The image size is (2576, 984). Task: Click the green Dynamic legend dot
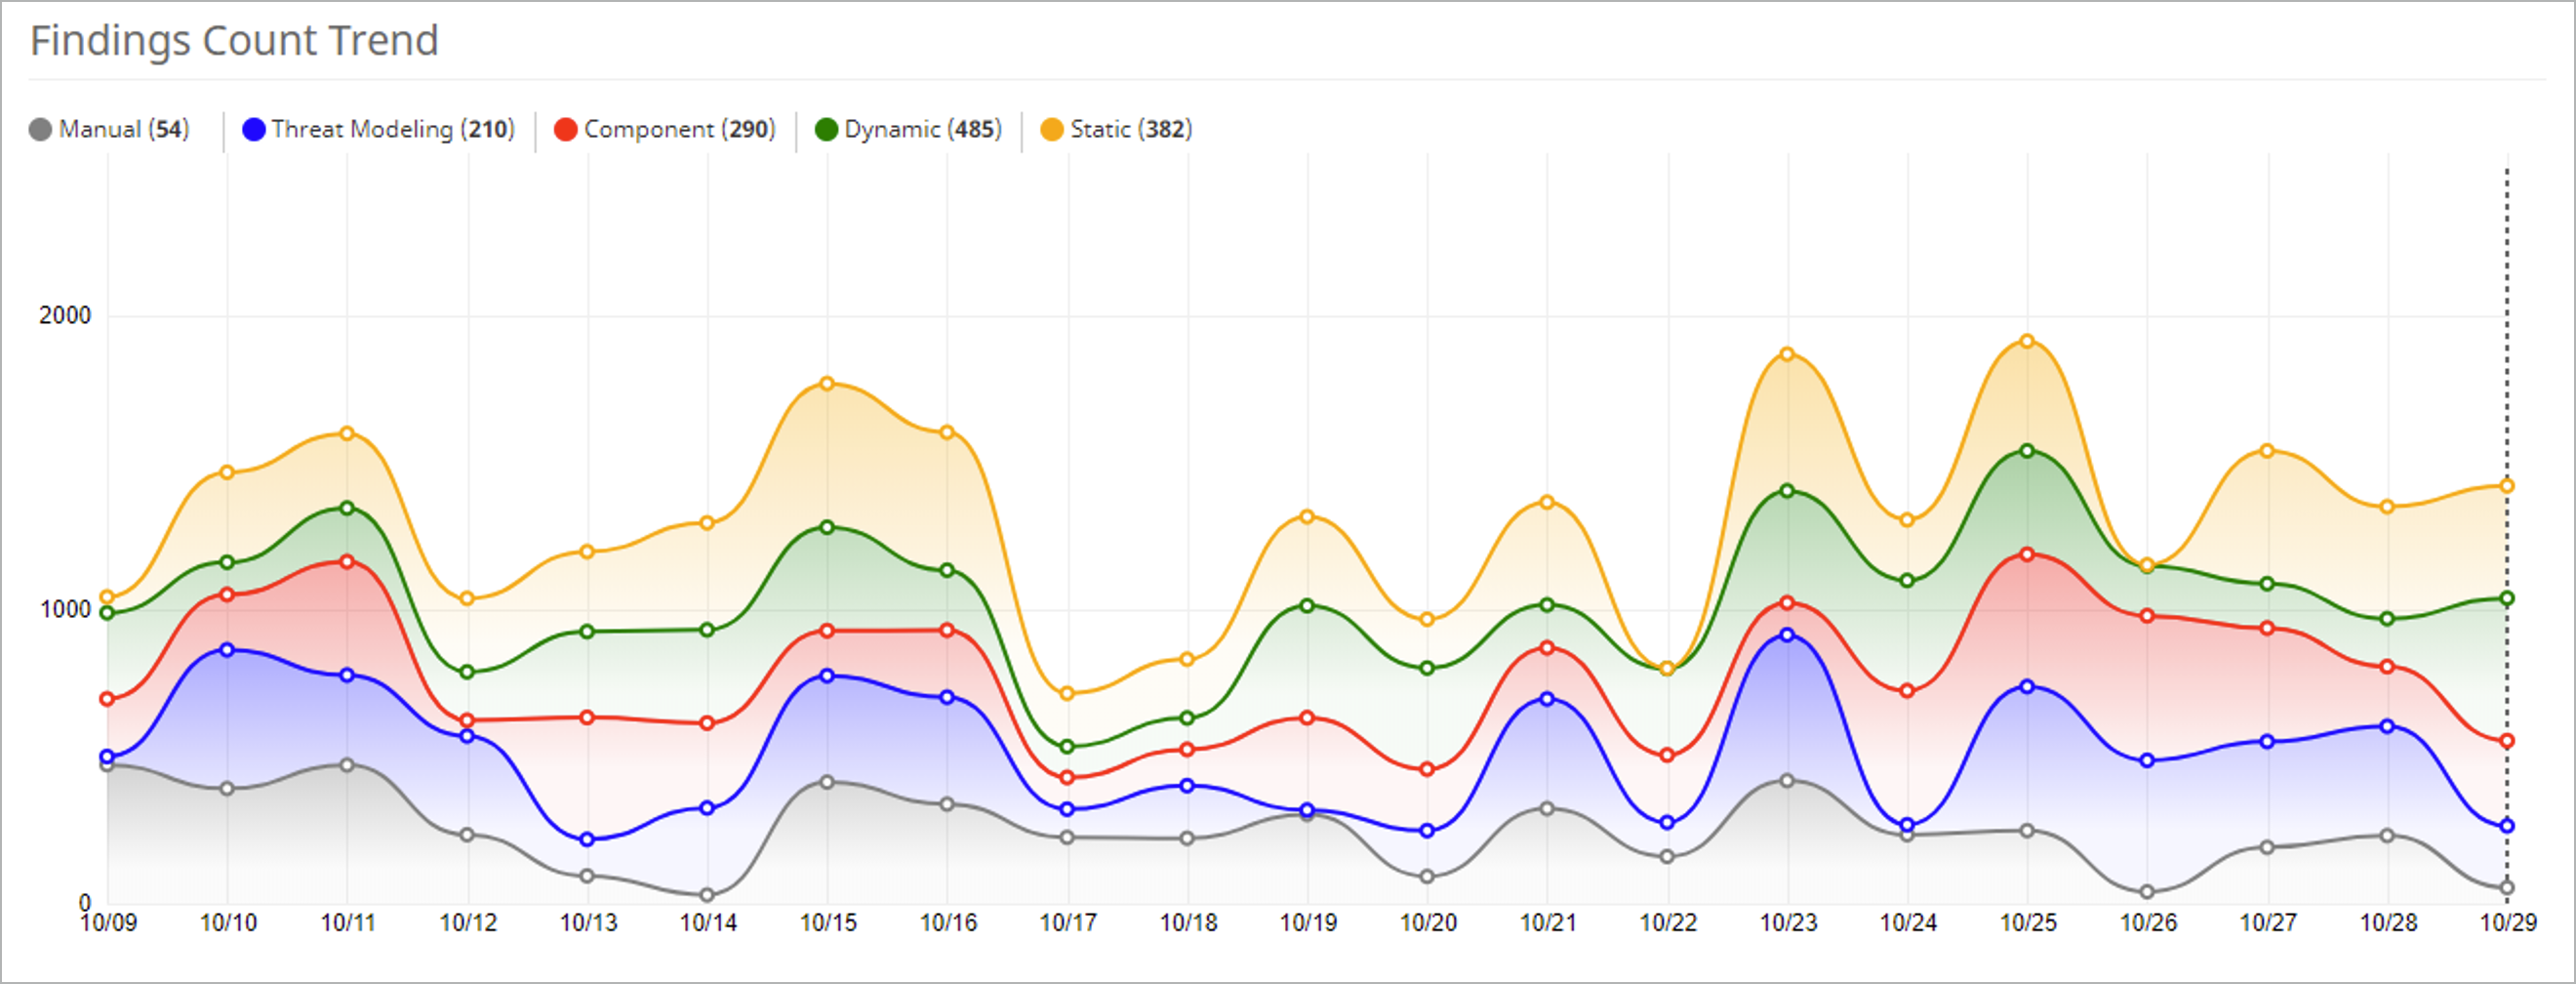pyautogui.click(x=826, y=130)
